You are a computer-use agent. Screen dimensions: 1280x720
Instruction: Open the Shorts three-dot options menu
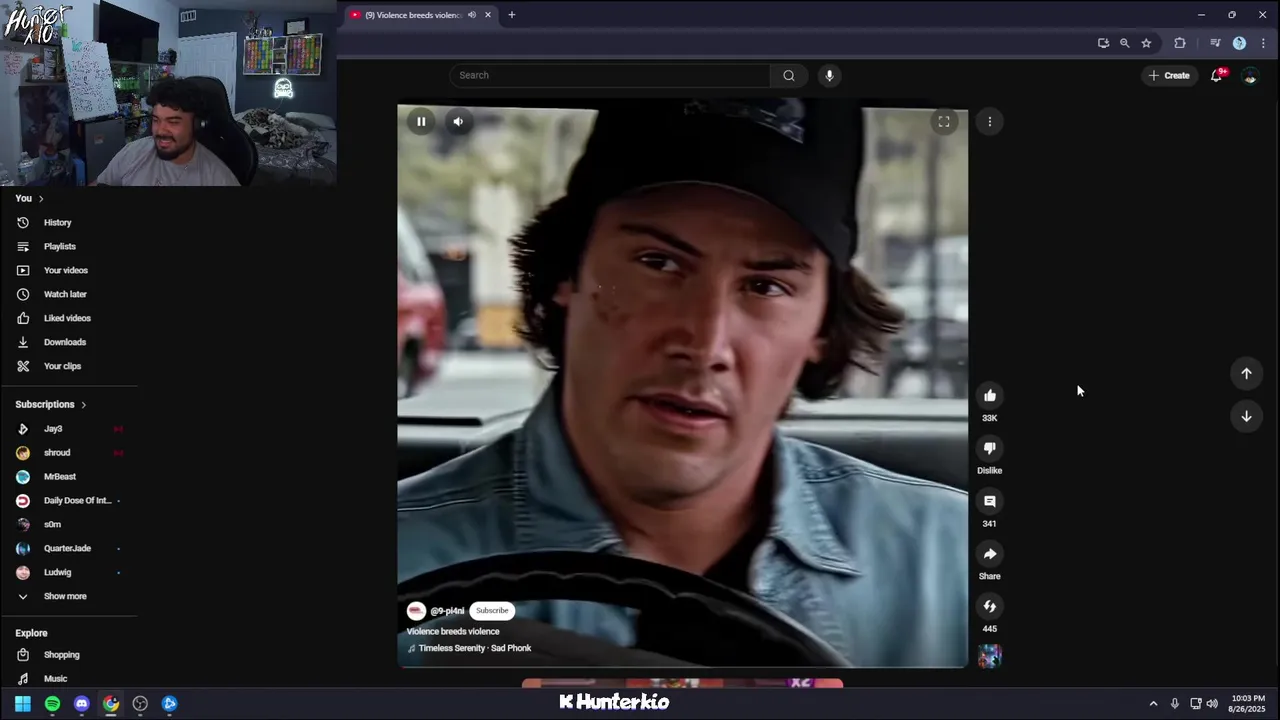coord(990,122)
